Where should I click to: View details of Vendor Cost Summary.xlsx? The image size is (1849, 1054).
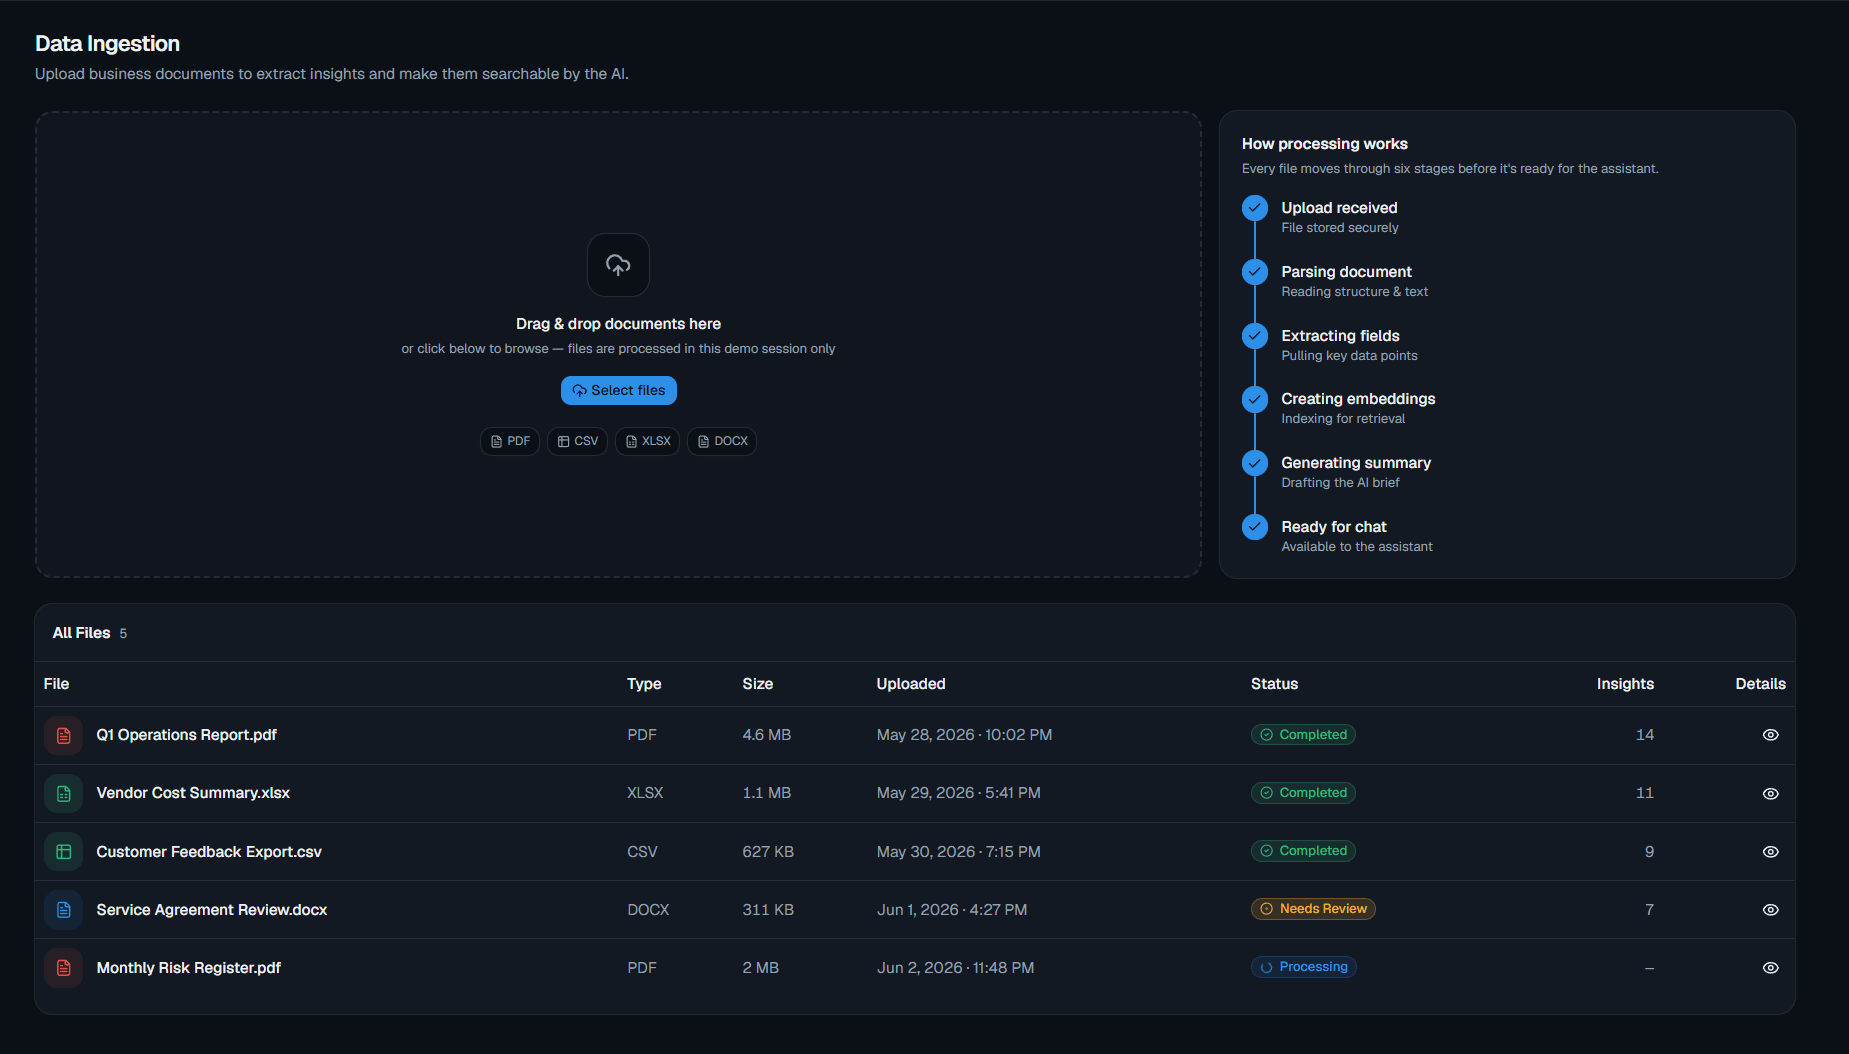point(1770,793)
